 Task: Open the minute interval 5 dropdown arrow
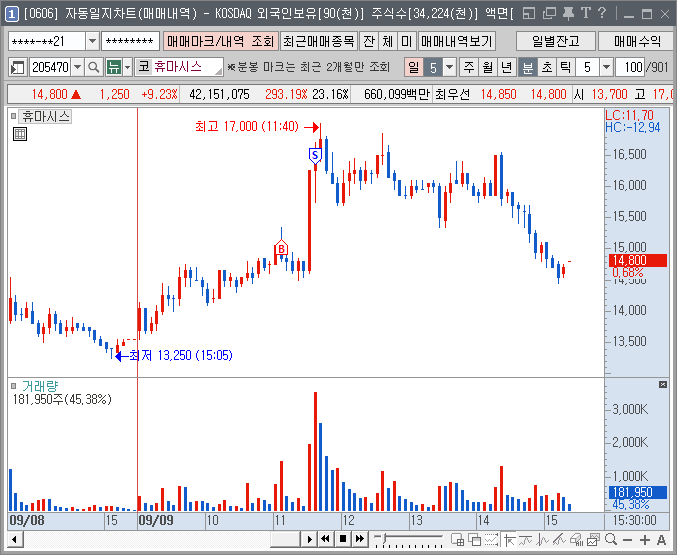(606, 67)
